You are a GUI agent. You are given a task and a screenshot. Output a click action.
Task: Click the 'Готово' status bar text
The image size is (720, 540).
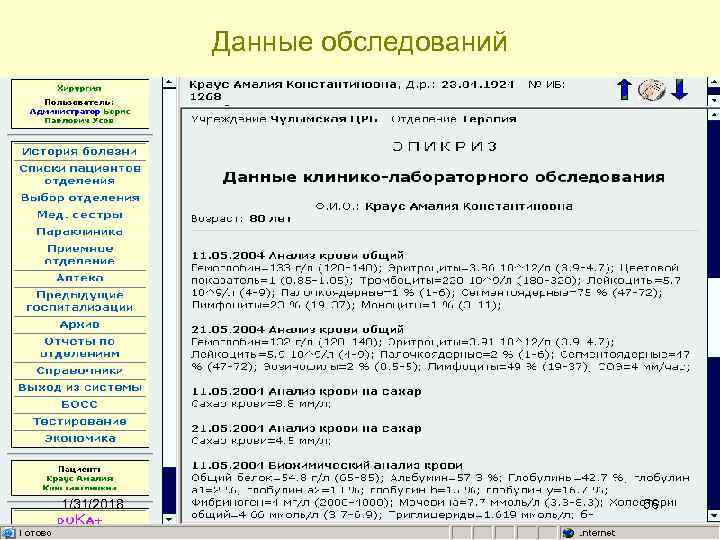35,533
